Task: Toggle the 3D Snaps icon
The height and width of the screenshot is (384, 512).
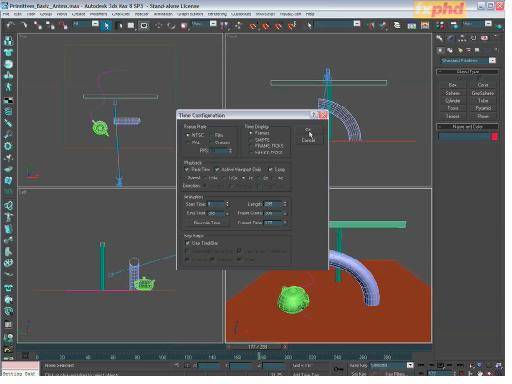Action: point(253,26)
